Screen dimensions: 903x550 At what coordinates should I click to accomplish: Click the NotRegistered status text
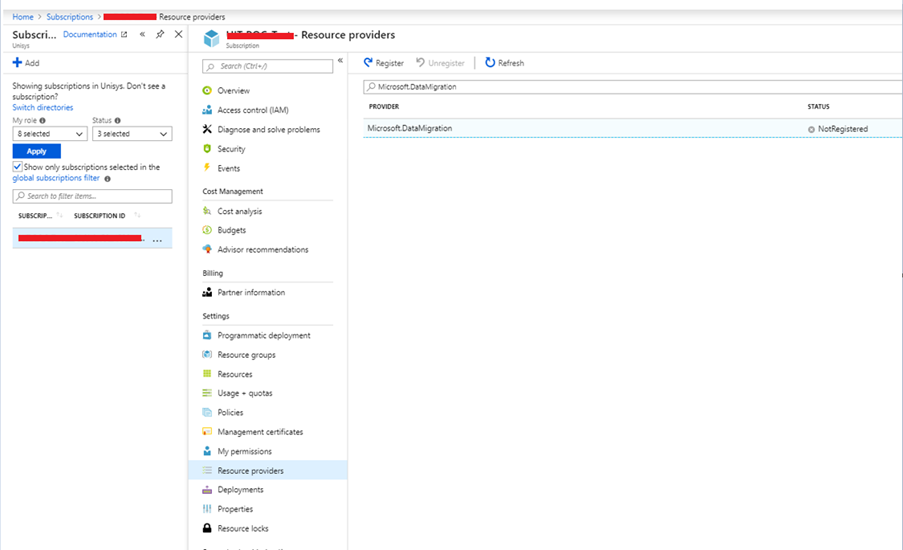[x=843, y=129]
